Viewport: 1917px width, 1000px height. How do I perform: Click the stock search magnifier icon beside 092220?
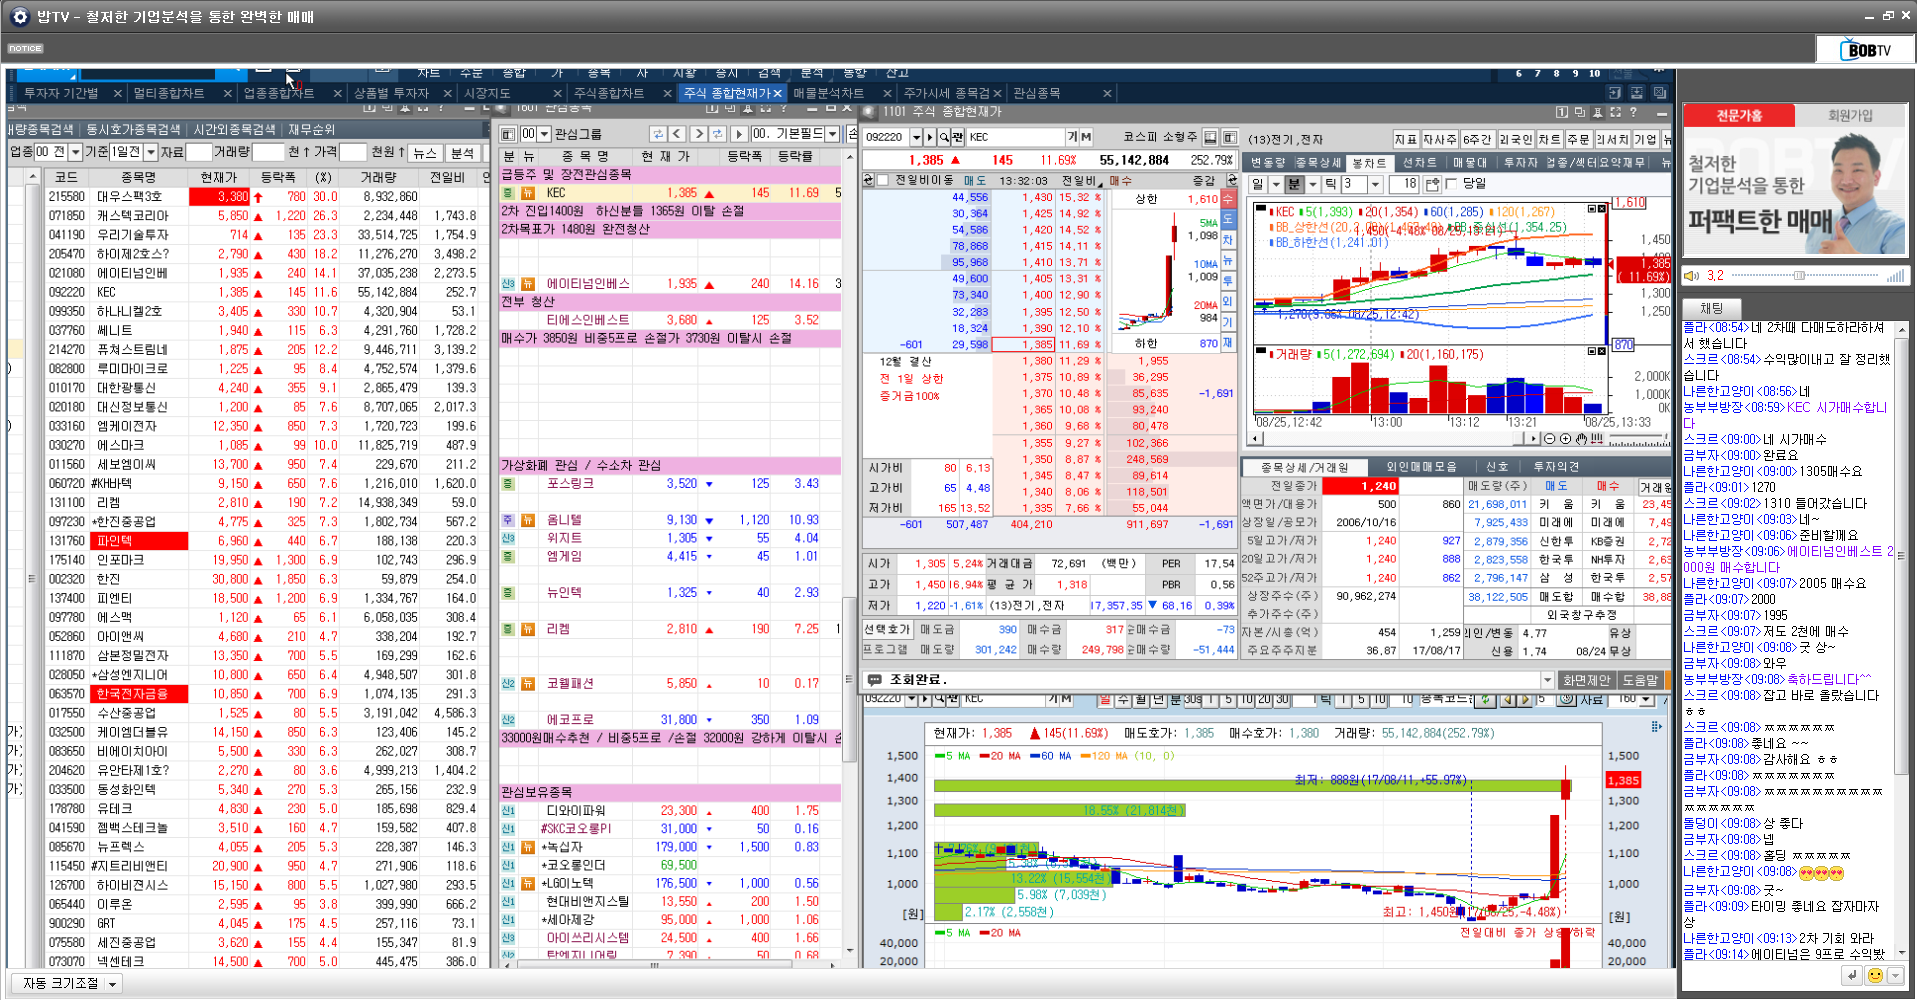[944, 137]
